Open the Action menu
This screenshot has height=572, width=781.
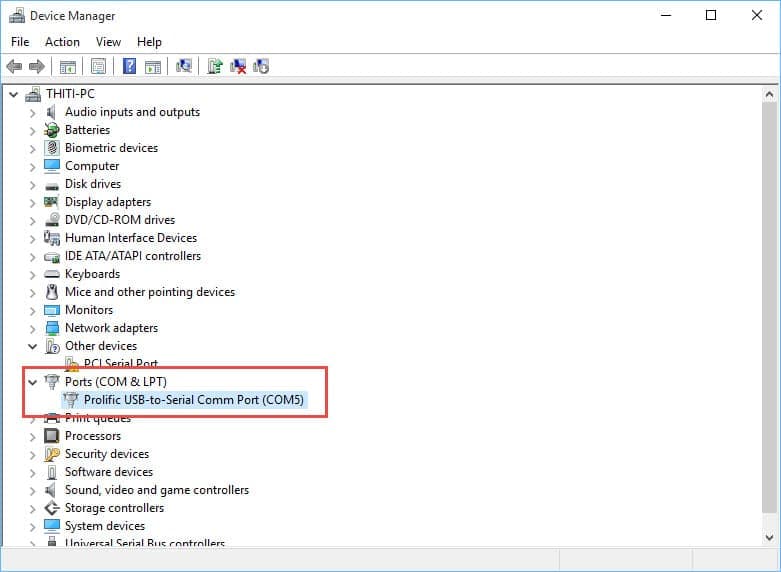point(62,42)
